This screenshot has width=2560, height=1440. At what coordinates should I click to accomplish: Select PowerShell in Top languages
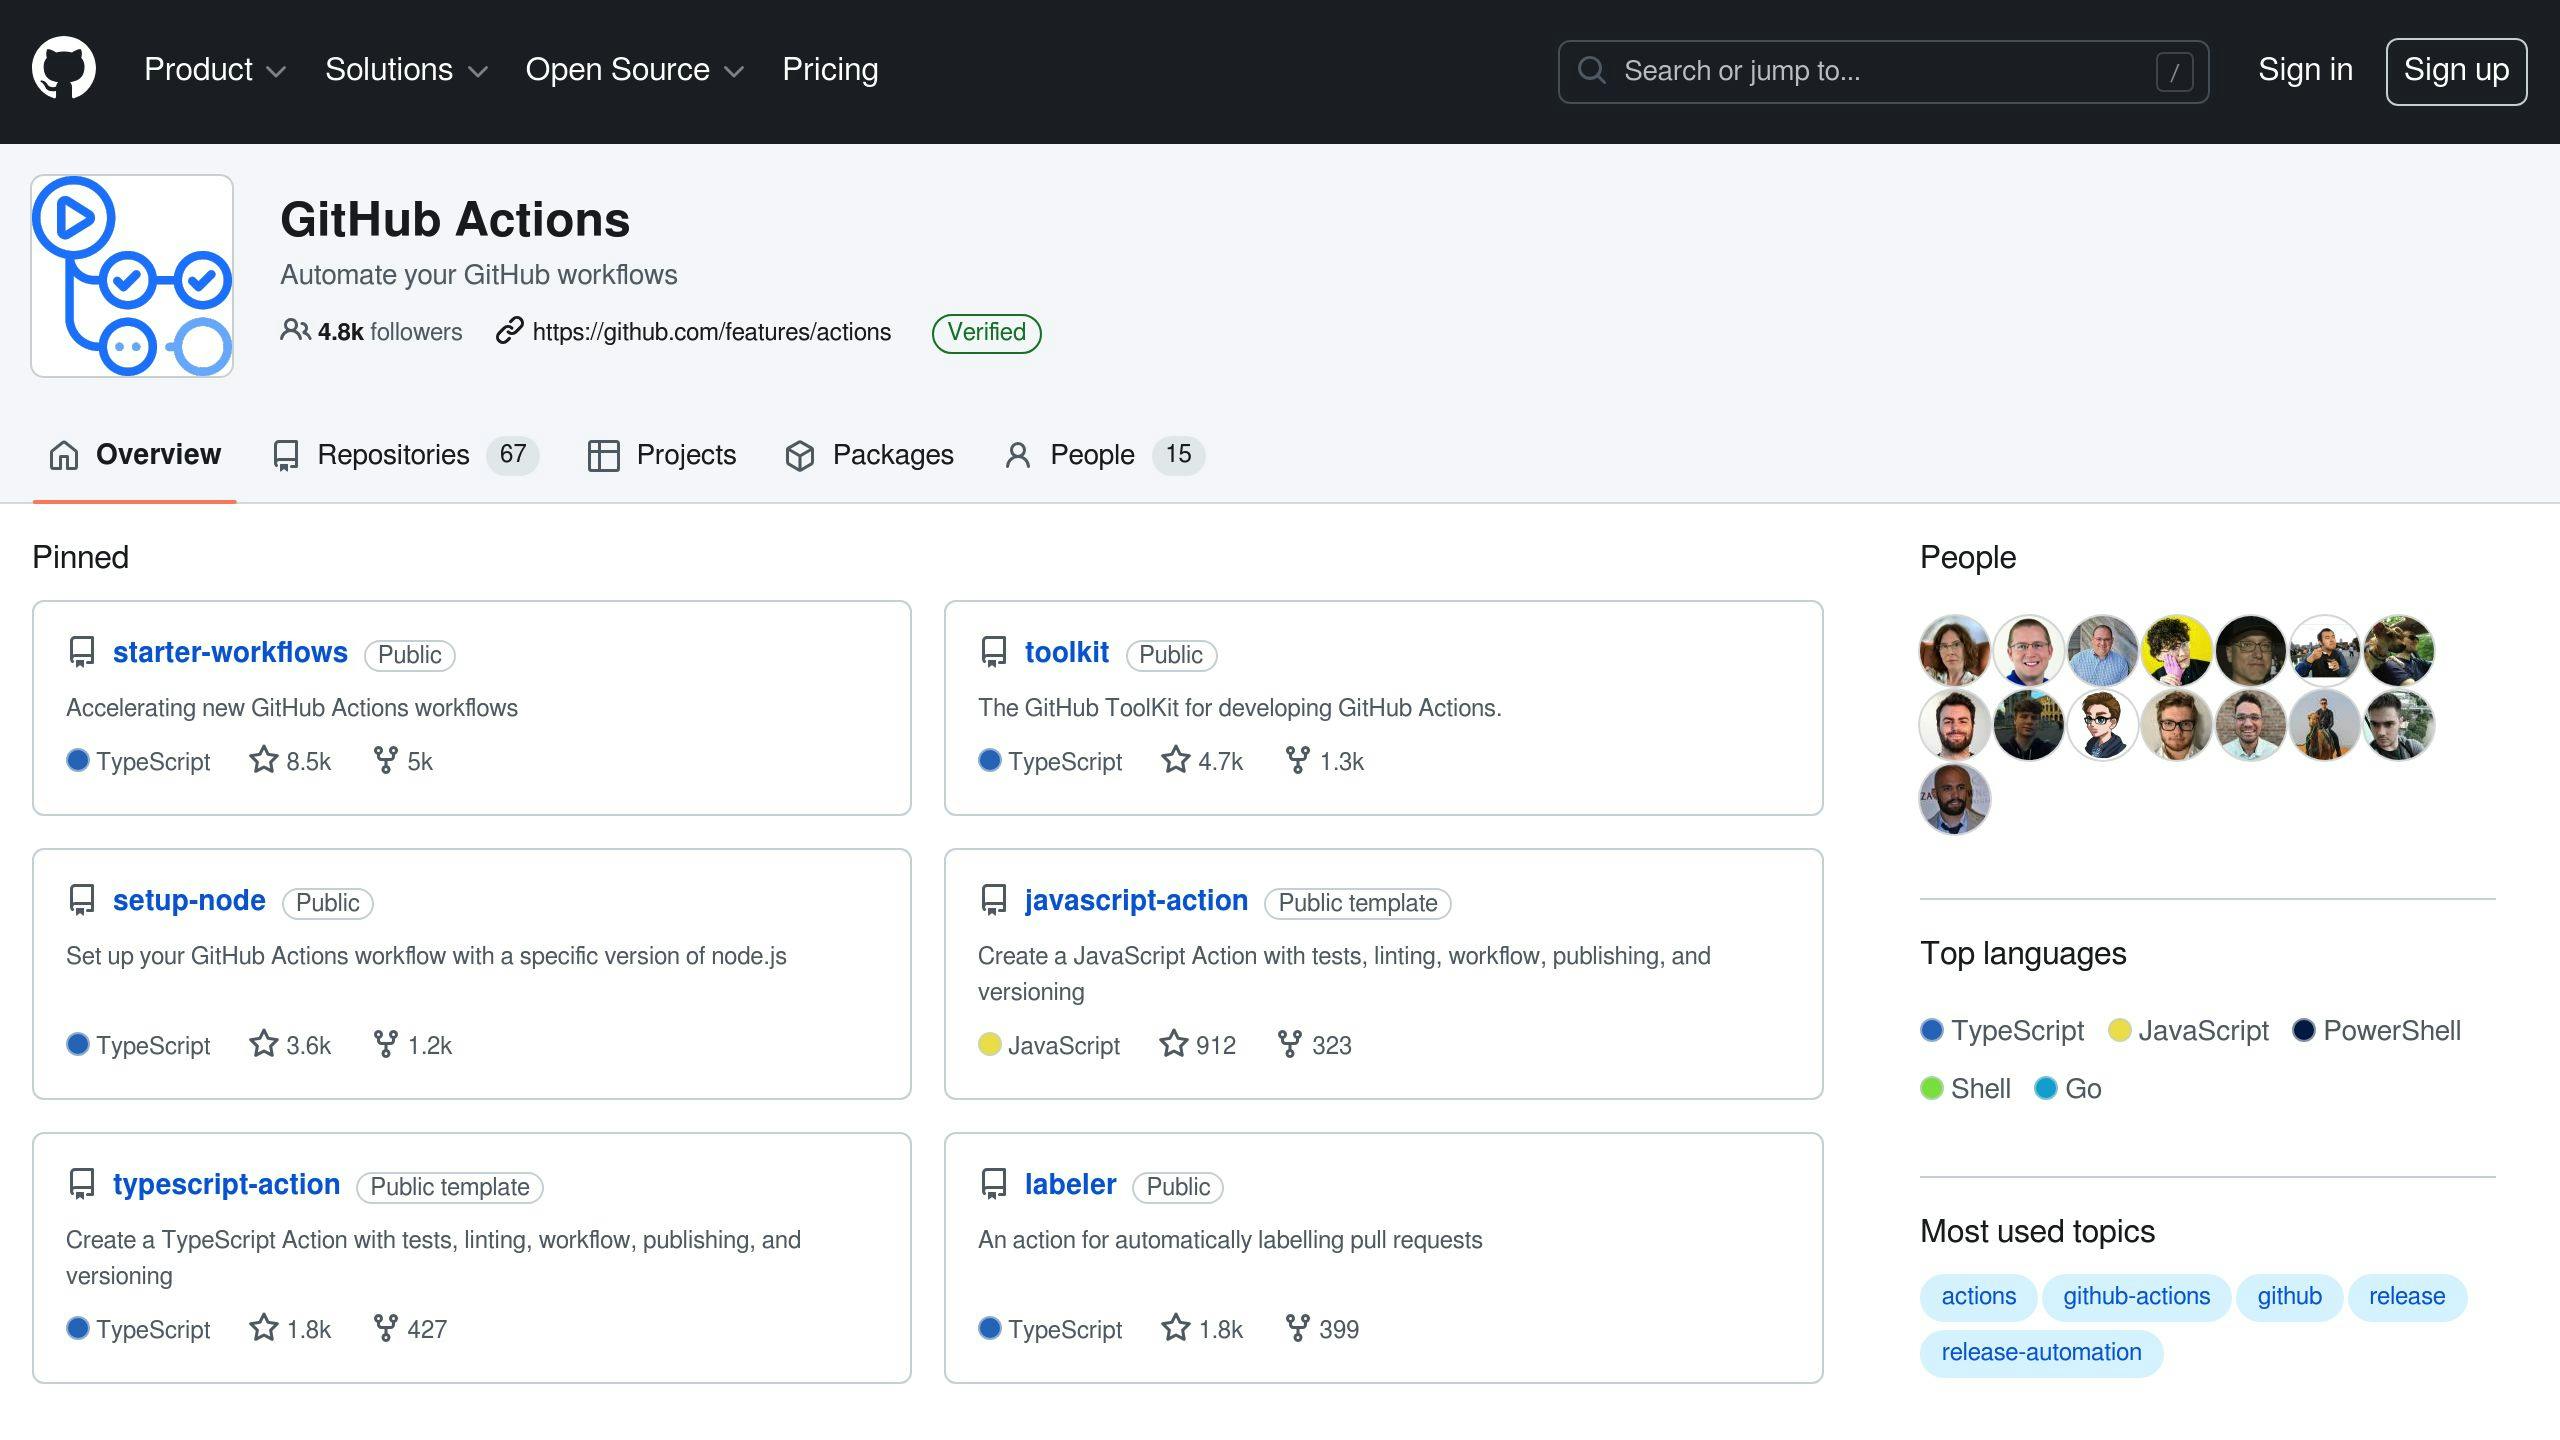[x=2377, y=1031]
